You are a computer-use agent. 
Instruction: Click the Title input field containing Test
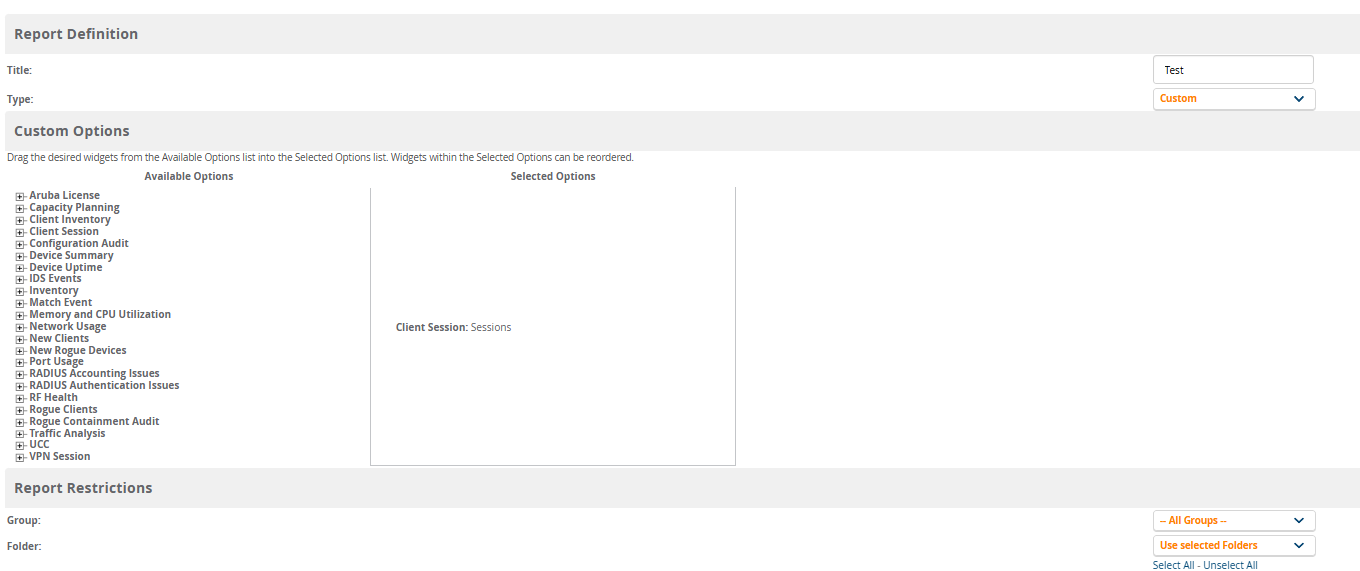[x=1233, y=70]
